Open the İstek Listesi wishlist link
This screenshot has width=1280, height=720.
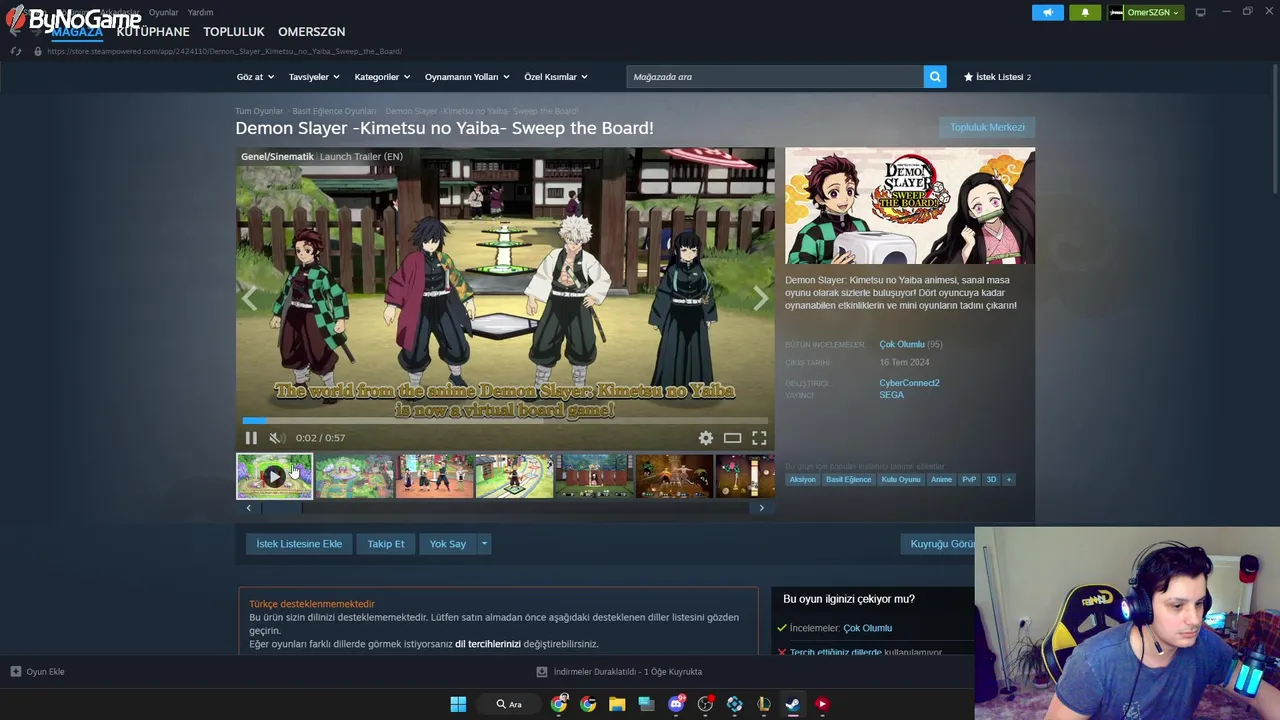[x=997, y=77]
